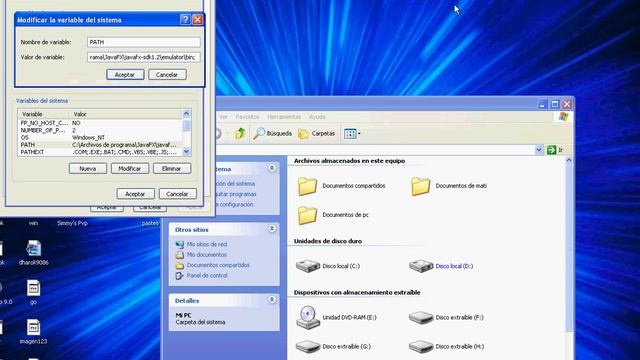Click Cancelar in the Modificar variable dialog
Viewport: 640px width, 360px height.
pyautogui.click(x=167, y=75)
